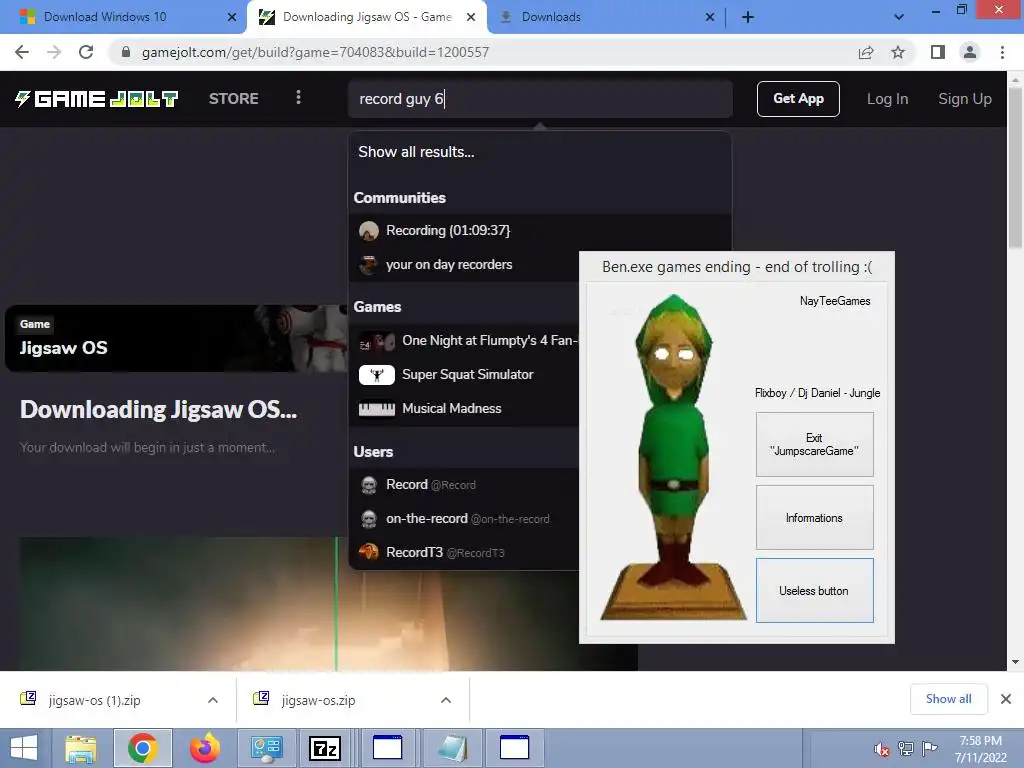
Task: Choose One Night at Flumpty's 4 Fan game
Action: pos(464,340)
